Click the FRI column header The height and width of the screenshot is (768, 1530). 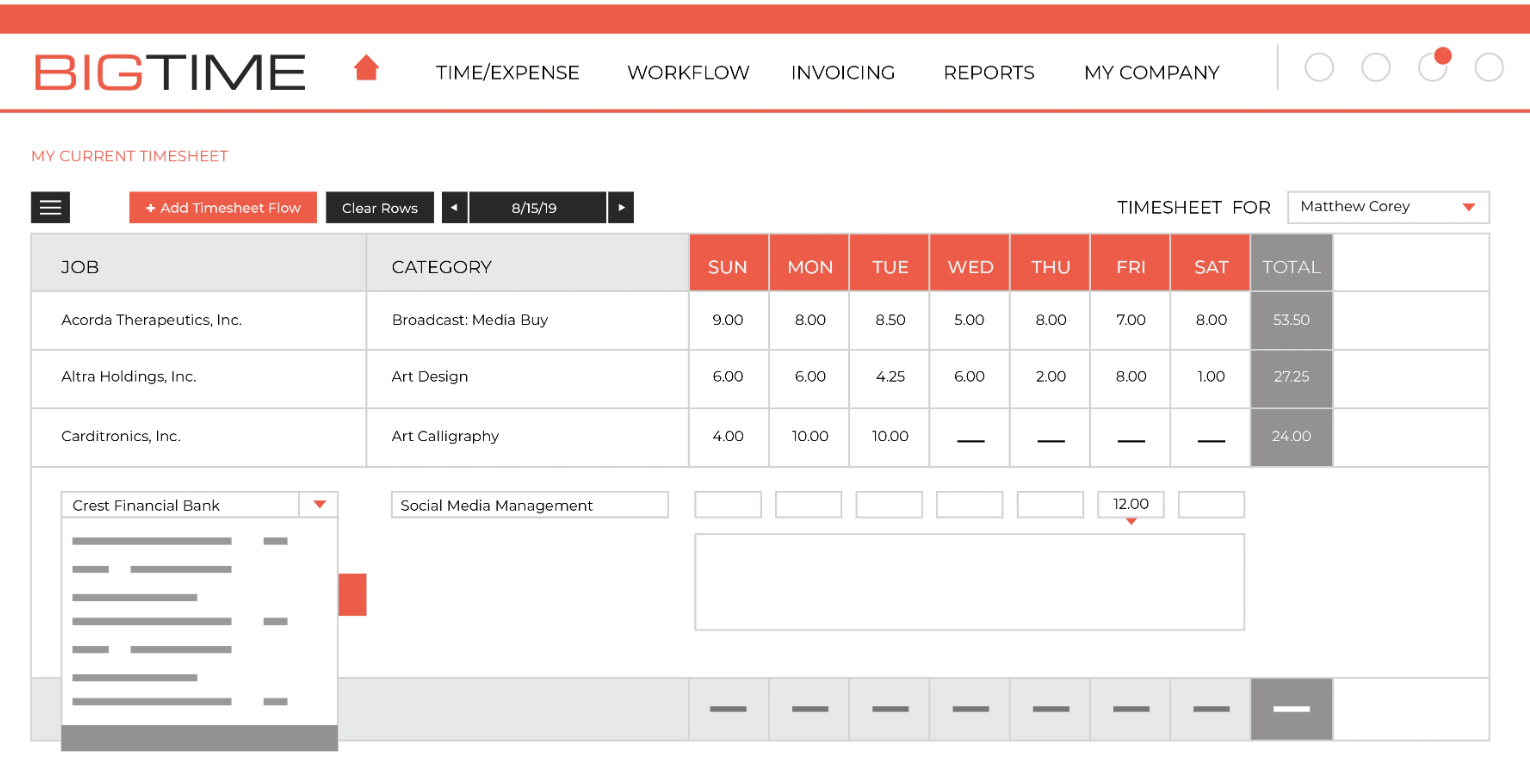(x=1131, y=263)
